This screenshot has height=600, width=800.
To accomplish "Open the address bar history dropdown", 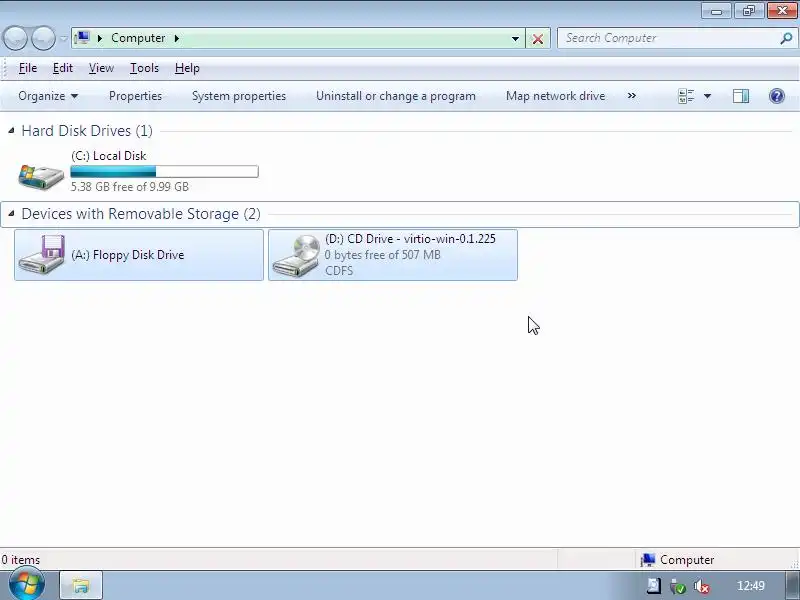I will (515, 39).
